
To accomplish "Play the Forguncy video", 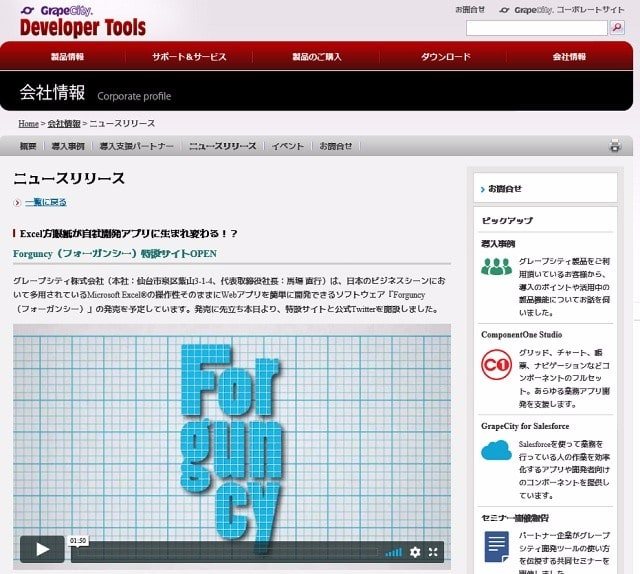I will [x=42, y=549].
